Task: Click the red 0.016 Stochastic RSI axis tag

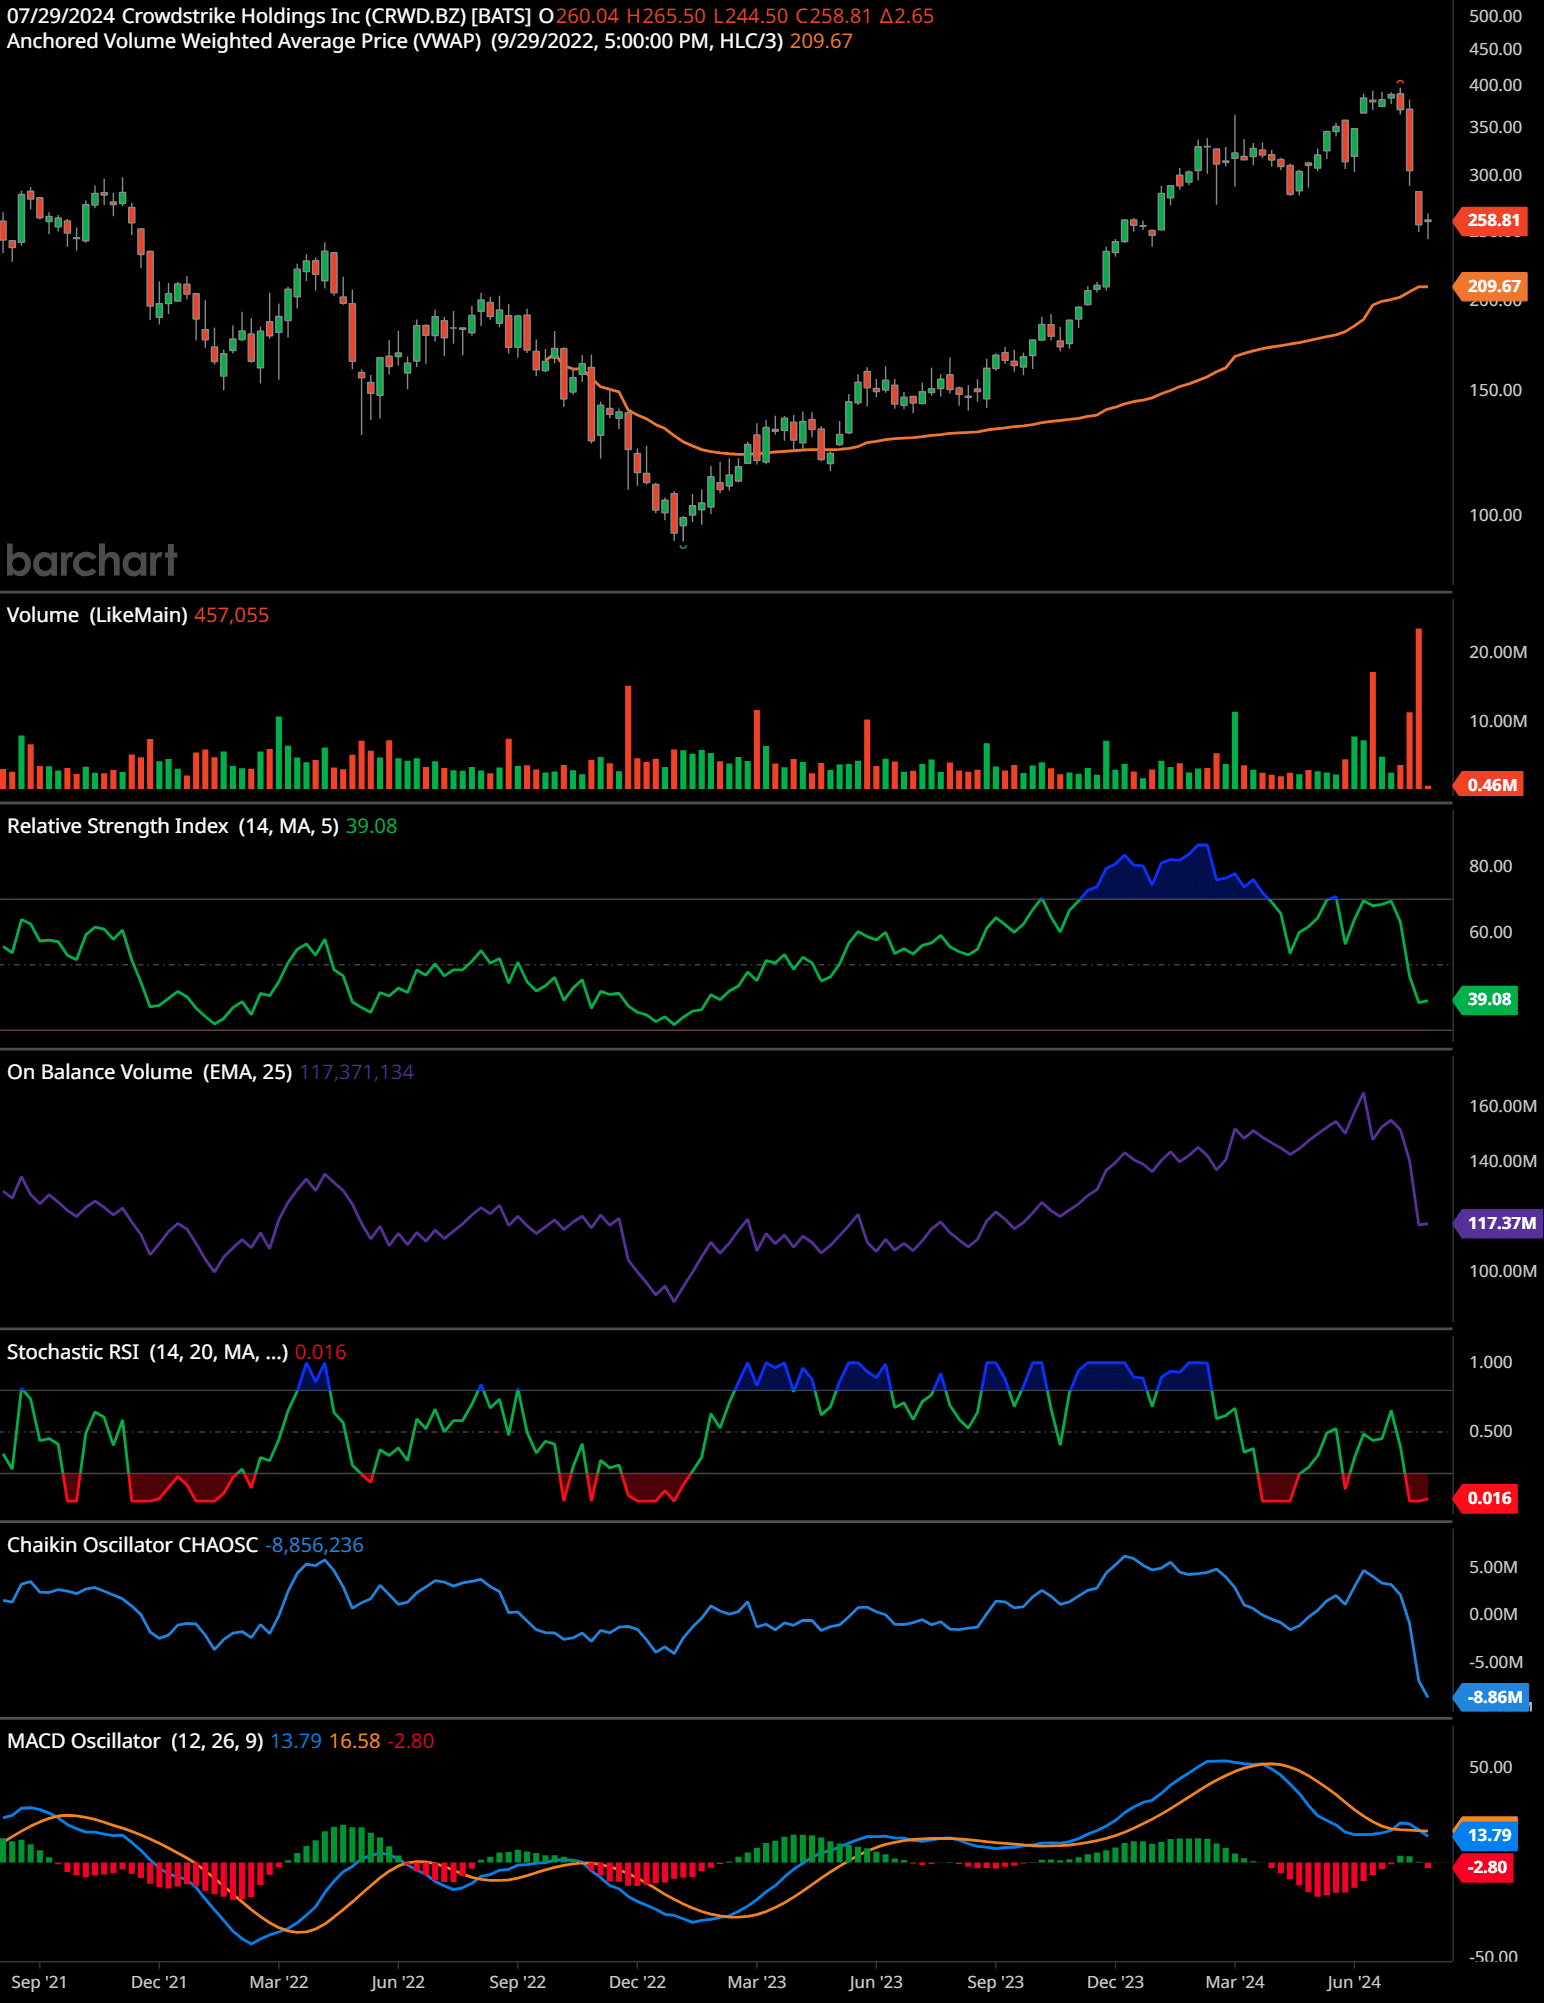Action: (x=1488, y=1498)
